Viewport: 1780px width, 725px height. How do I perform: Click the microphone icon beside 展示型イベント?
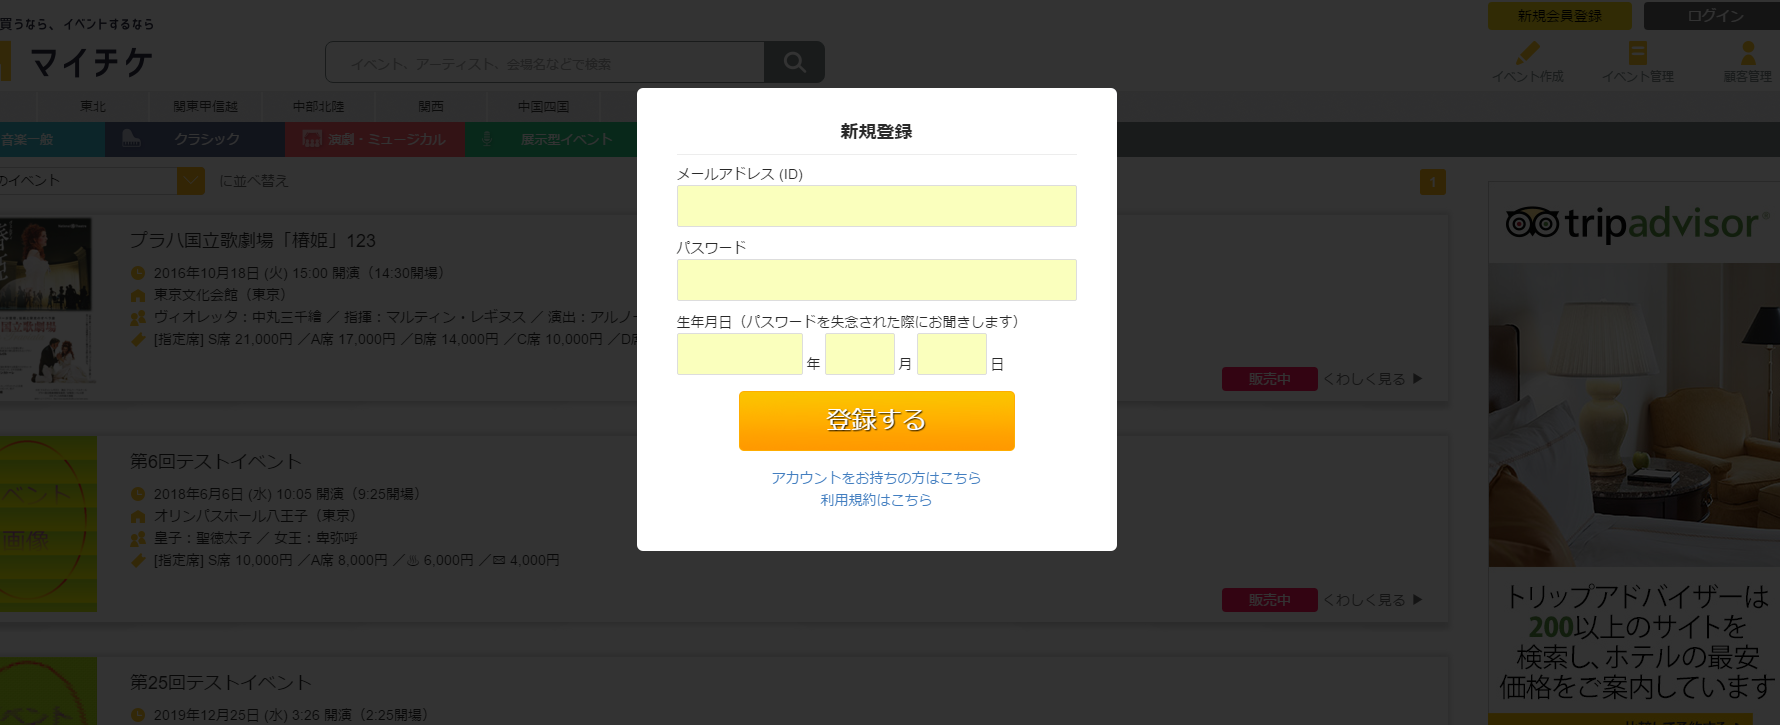(x=487, y=139)
